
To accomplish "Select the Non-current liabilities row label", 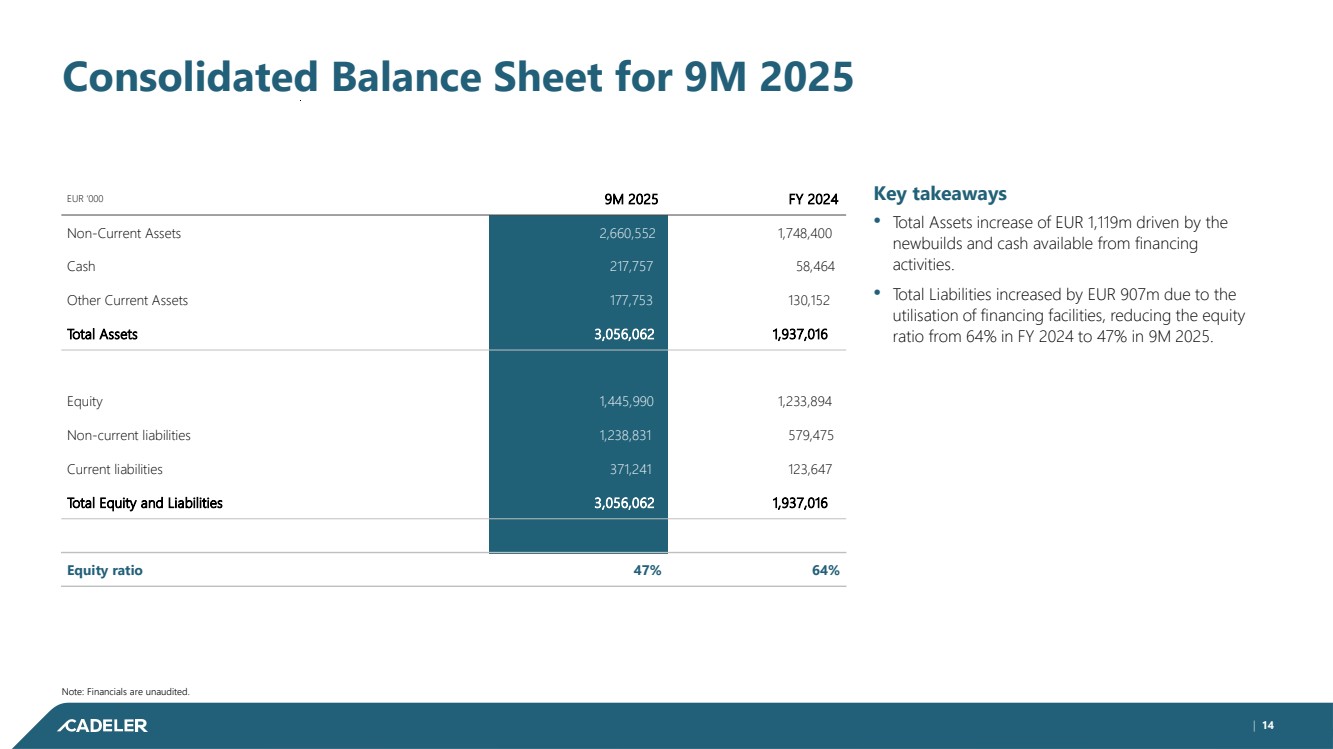I will pyautogui.click(x=128, y=435).
